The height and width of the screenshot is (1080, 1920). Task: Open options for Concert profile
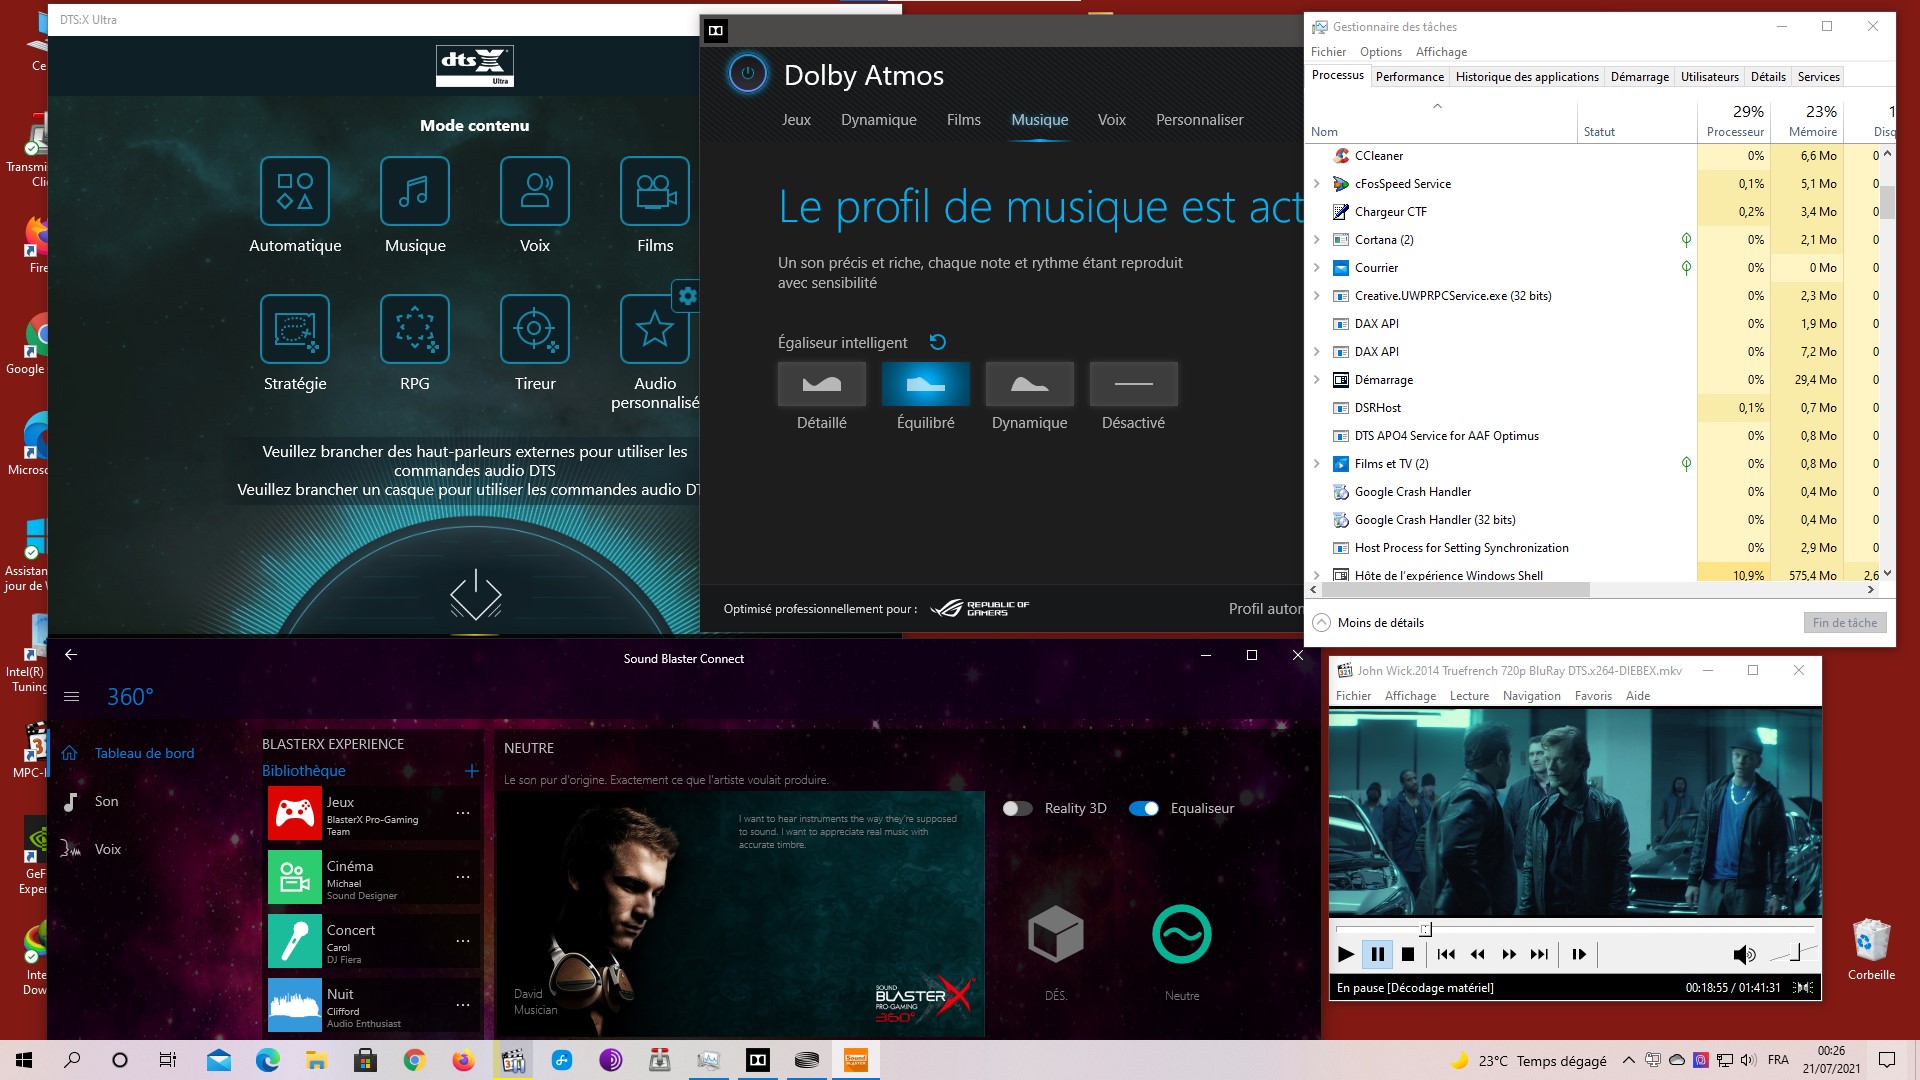(x=463, y=941)
